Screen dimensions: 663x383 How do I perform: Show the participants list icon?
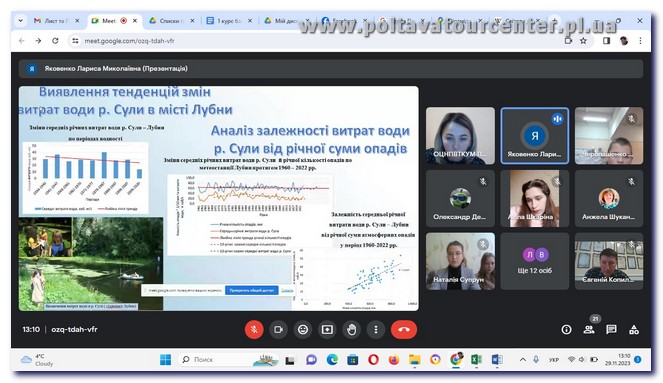(589, 330)
